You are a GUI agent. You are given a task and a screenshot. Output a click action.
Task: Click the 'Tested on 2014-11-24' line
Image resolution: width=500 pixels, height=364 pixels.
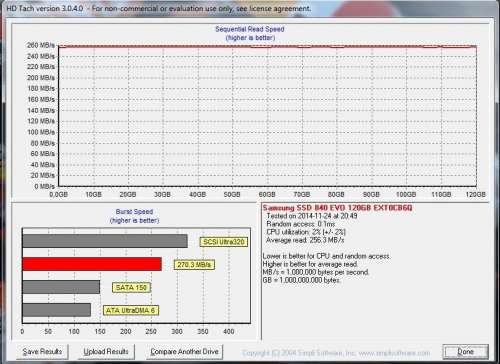point(312,216)
